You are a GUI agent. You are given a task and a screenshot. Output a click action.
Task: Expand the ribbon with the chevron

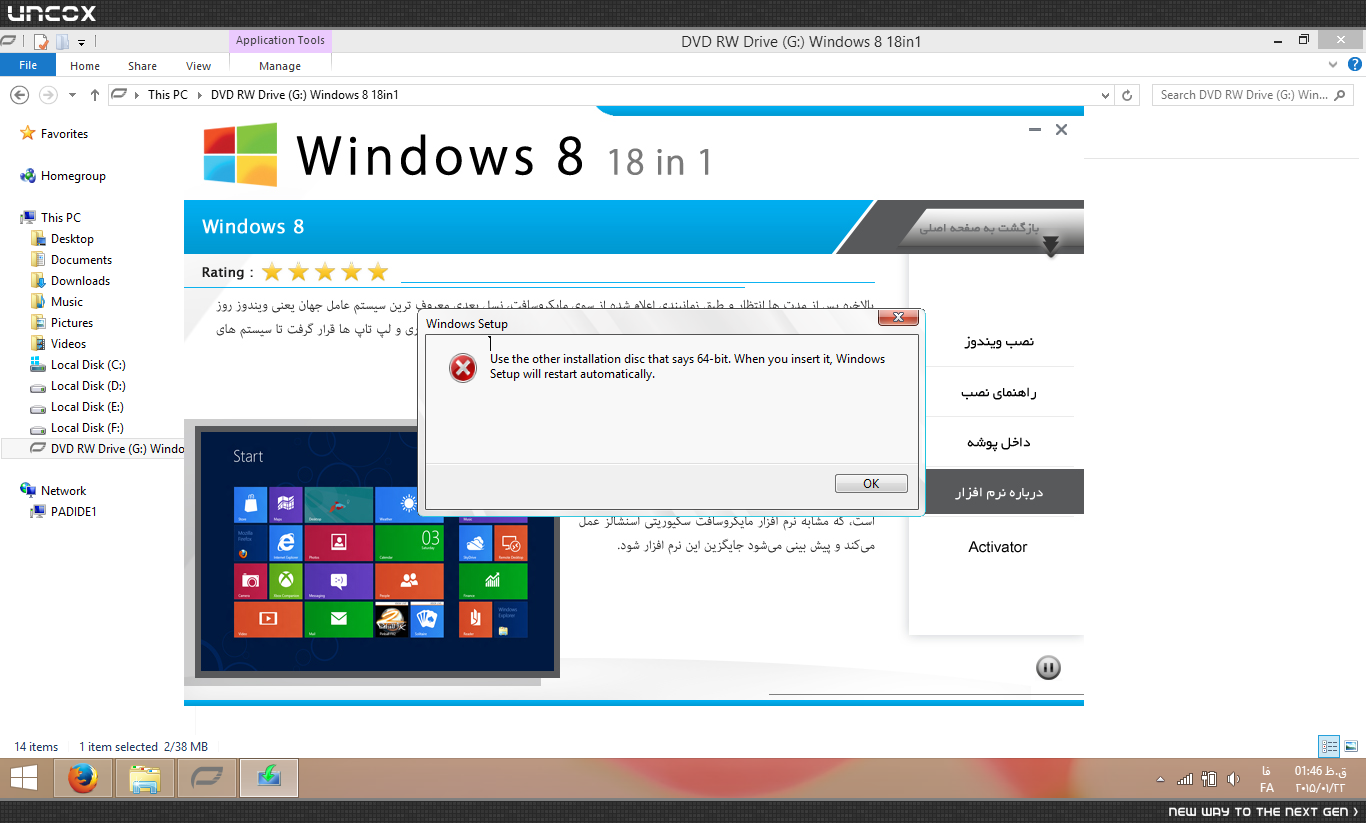pos(1331,65)
